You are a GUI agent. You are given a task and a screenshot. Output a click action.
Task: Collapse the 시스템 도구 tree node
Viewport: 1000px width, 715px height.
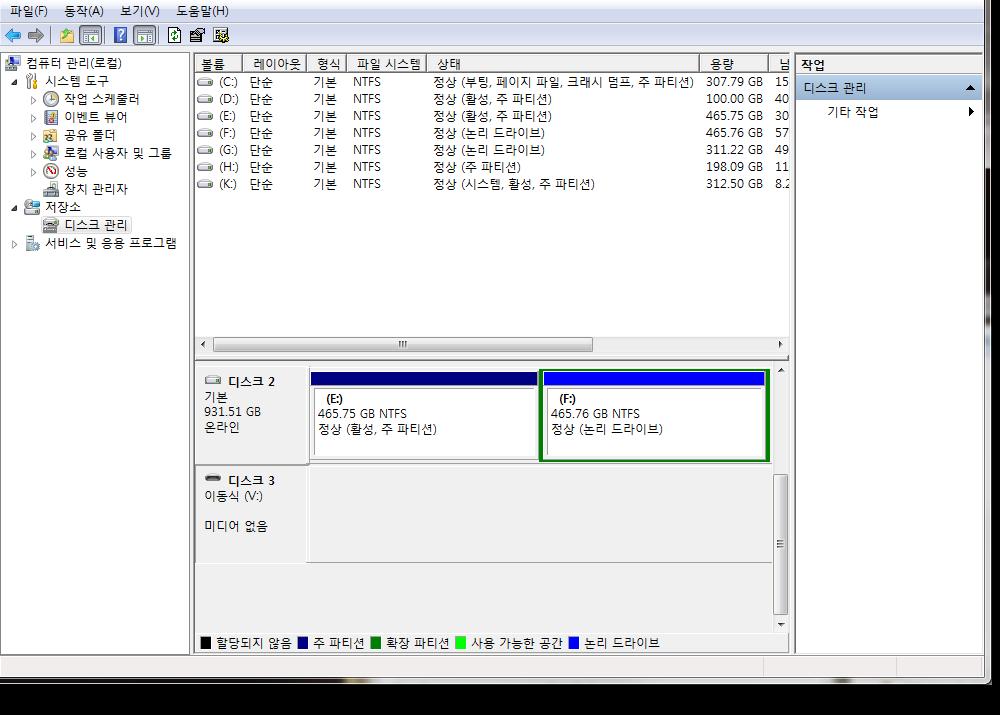tap(14, 82)
